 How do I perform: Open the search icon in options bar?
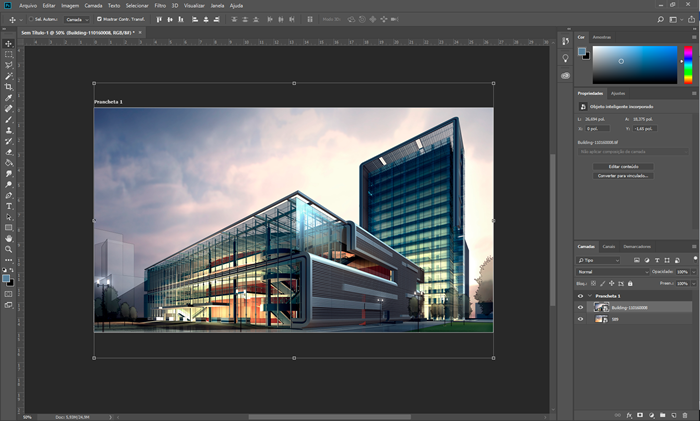[660, 19]
